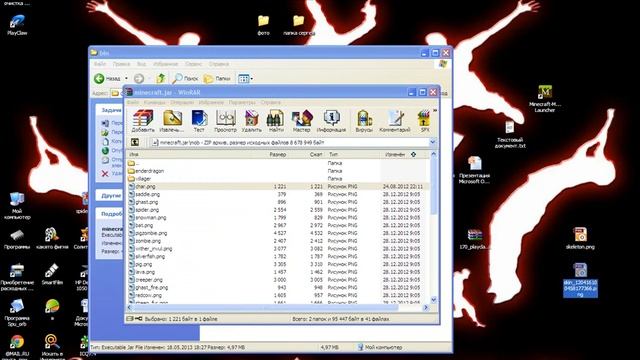The height and width of the screenshot is (360, 640).
Task: Click the Up folder icon in Explorer toolbar
Action: pos(161,78)
